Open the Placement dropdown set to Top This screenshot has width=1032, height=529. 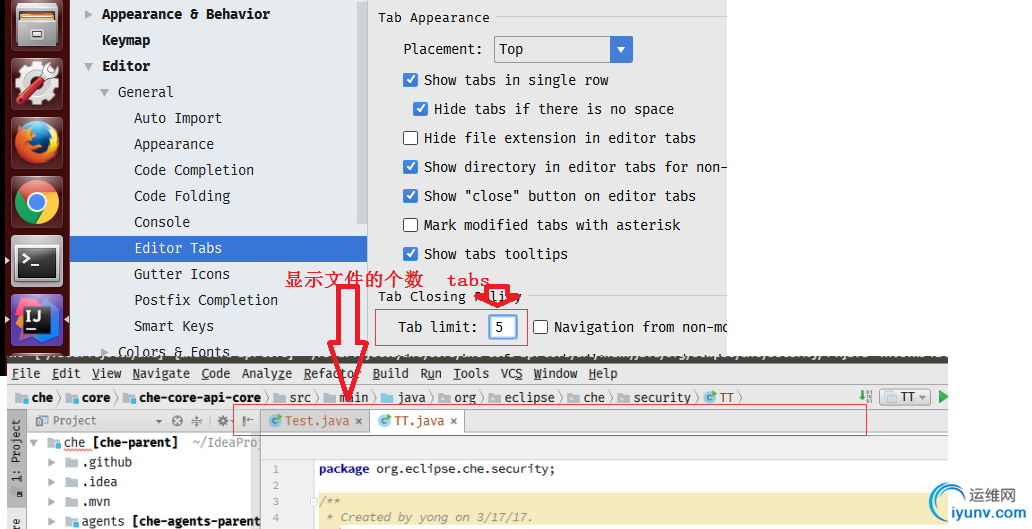pos(563,49)
